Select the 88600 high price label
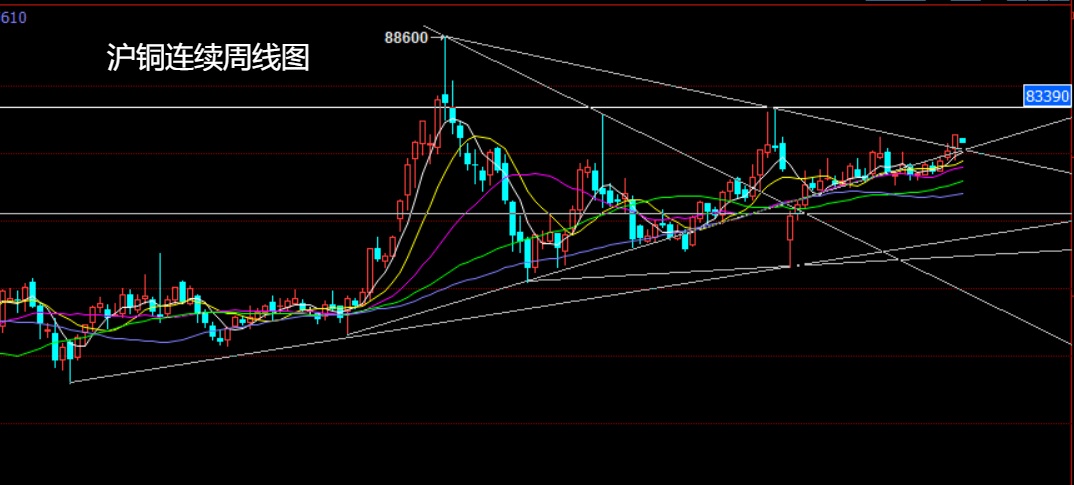The width and height of the screenshot is (1074, 485). point(406,38)
